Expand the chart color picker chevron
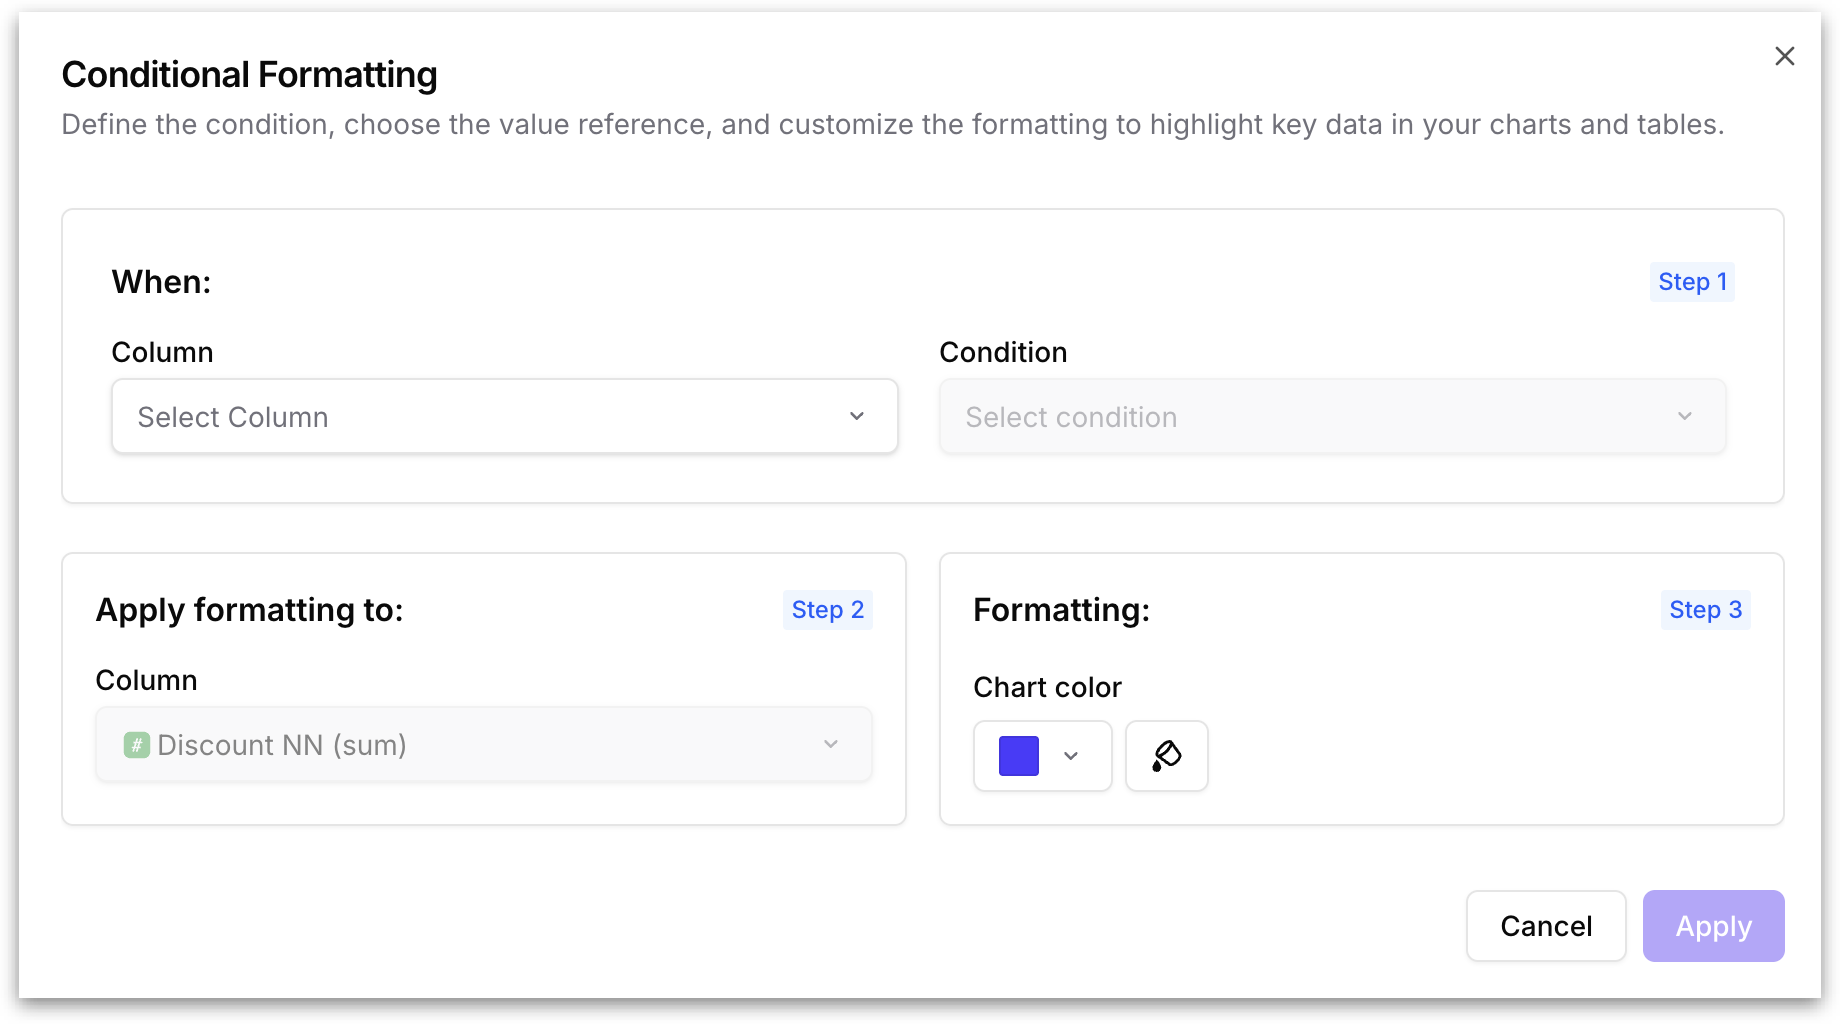The height and width of the screenshot is (1024, 1840). (1071, 756)
